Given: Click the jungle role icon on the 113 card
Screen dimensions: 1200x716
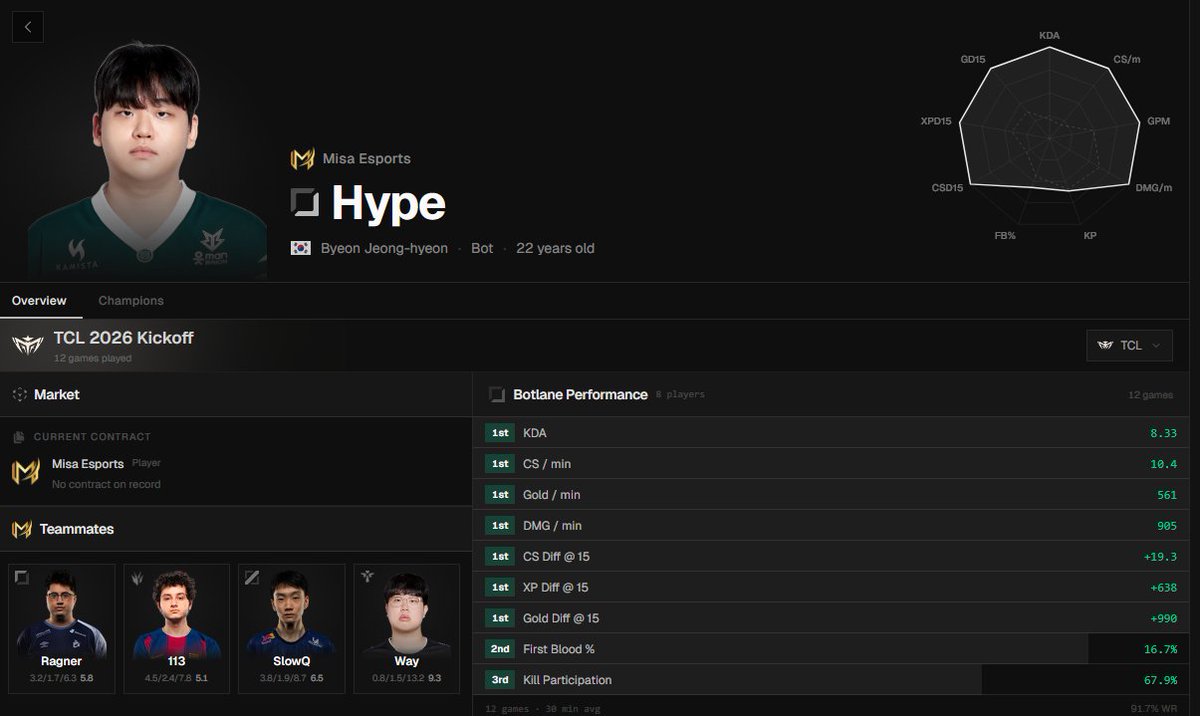Looking at the screenshot, I should click(137, 577).
